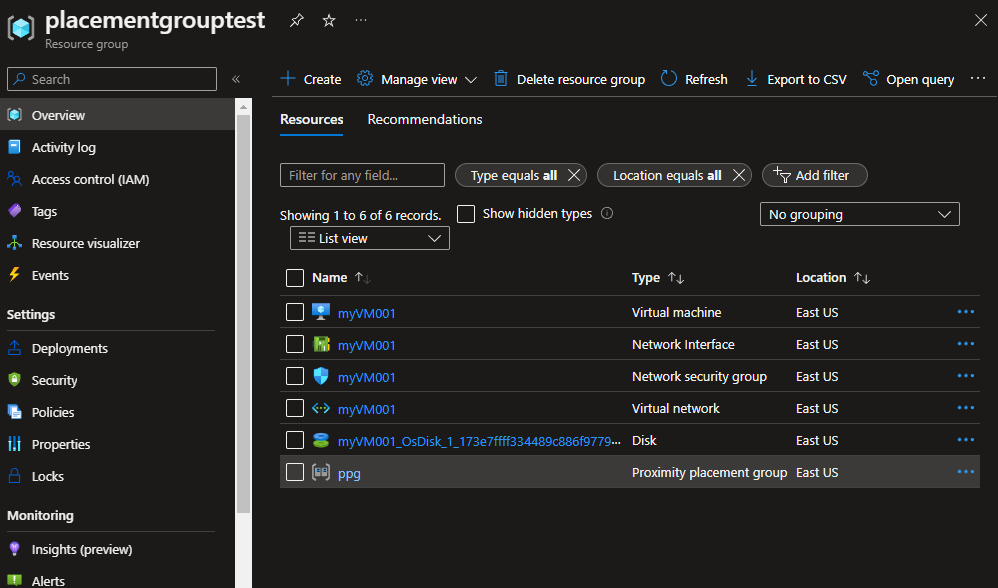Click the Create button

[x=311, y=79]
